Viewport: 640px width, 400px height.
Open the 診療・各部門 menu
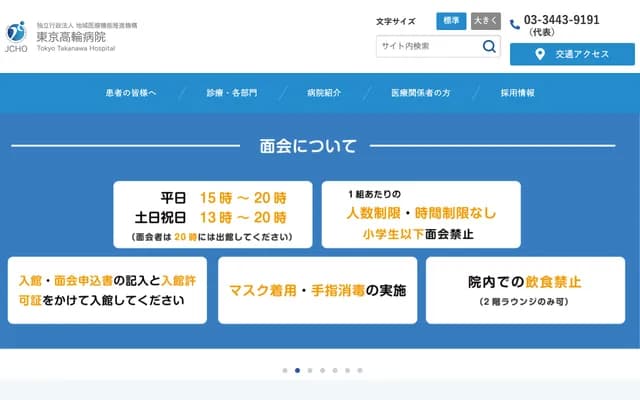pos(231,93)
